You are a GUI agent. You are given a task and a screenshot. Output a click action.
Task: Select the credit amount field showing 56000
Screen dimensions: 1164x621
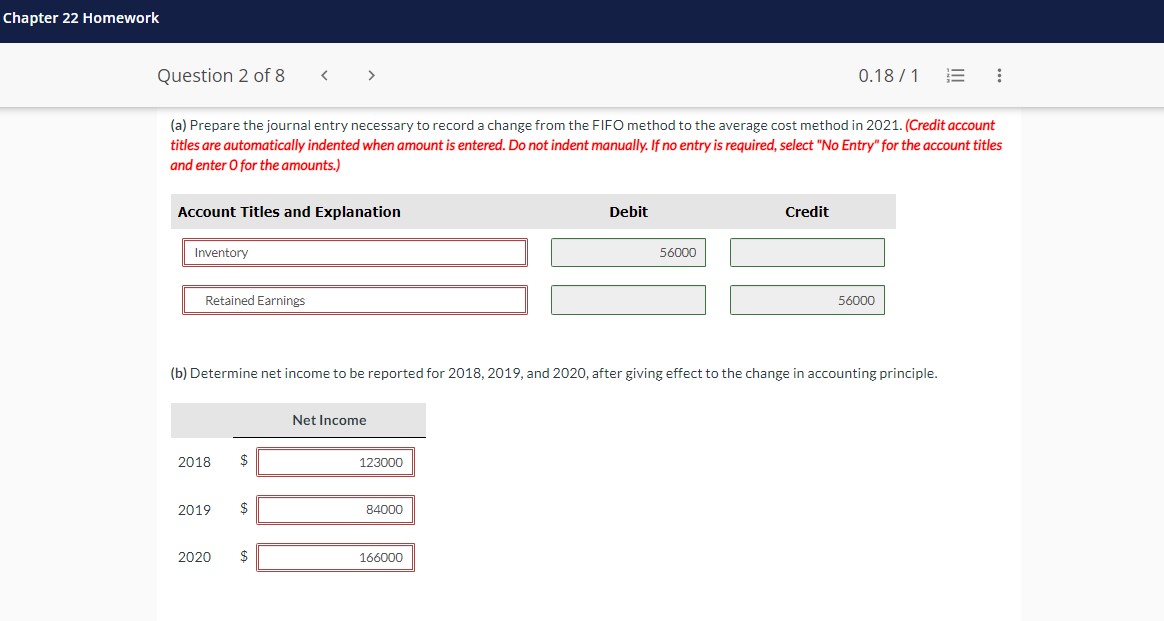806,299
